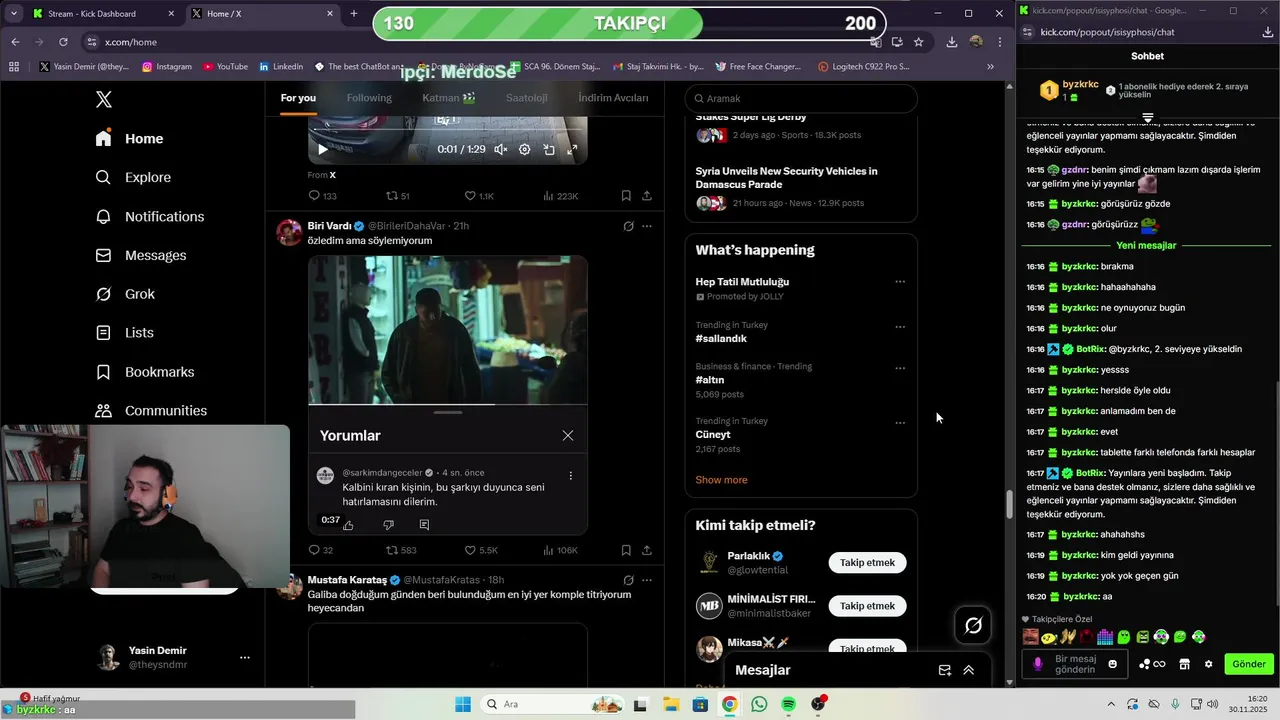This screenshot has height=720, width=1280.
Task: Open Spotify from the Windows taskbar
Action: pos(788,704)
